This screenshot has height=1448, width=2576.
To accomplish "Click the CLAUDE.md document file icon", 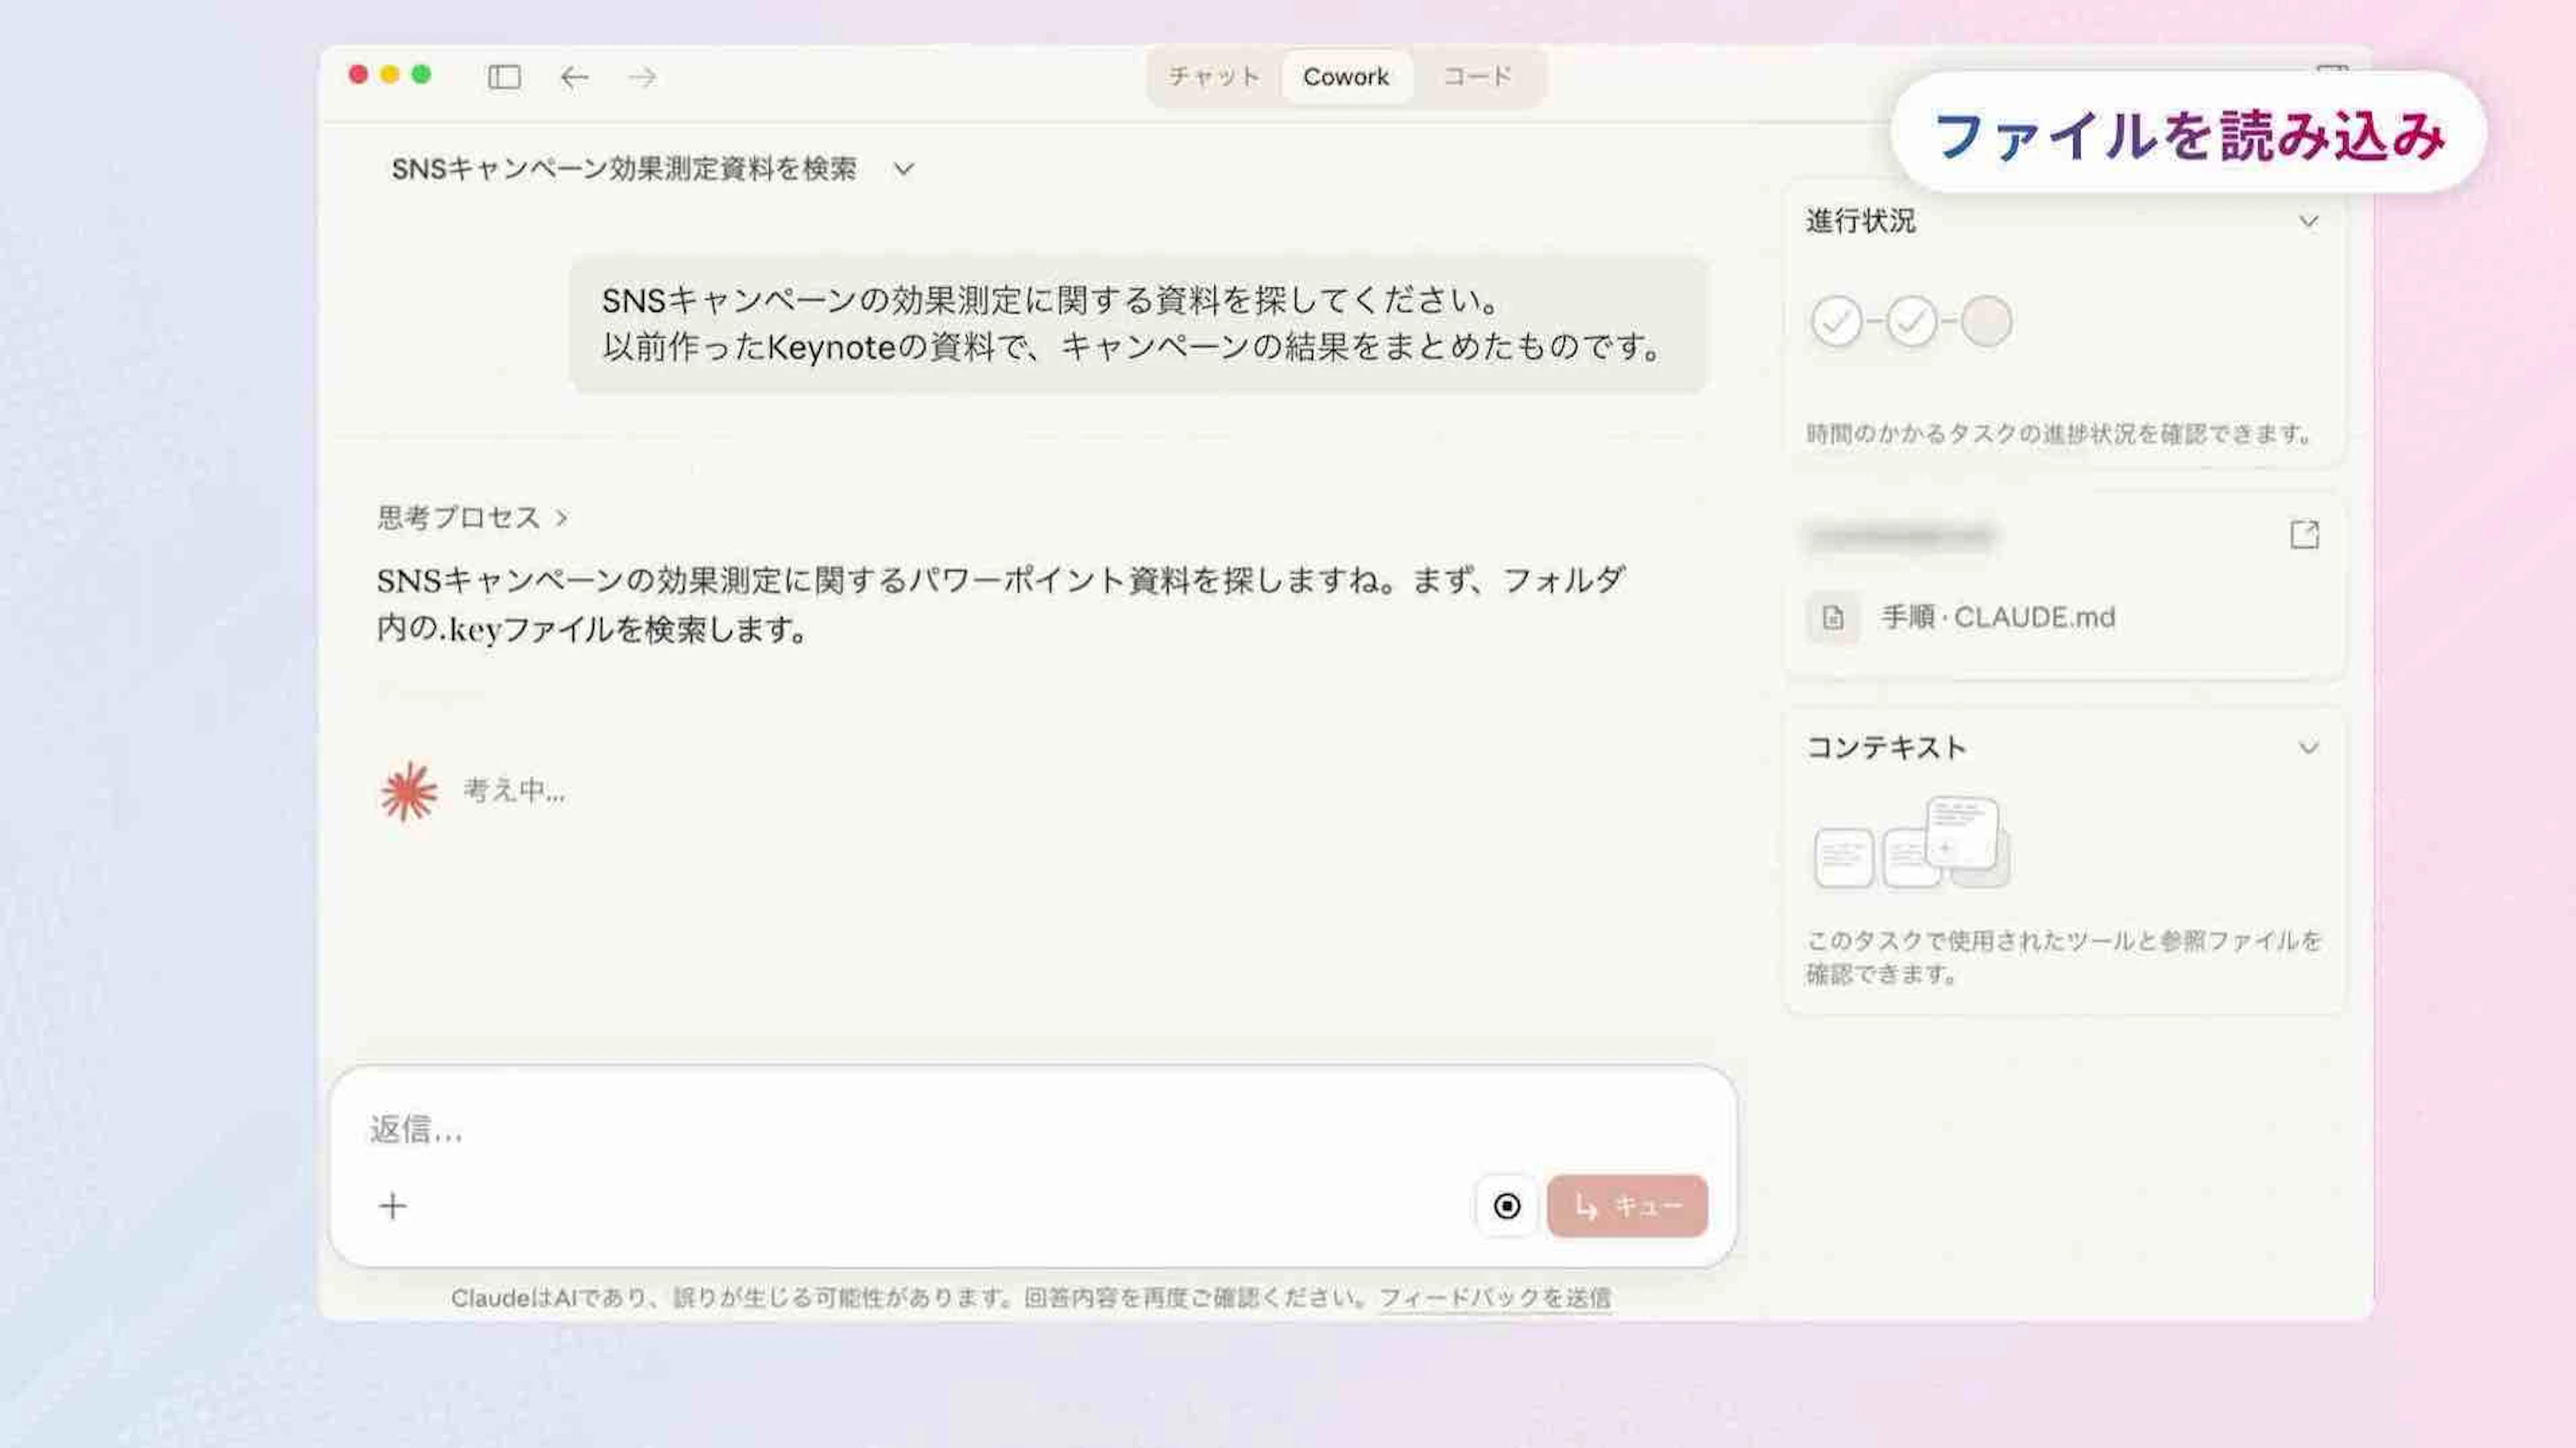I will [1833, 618].
